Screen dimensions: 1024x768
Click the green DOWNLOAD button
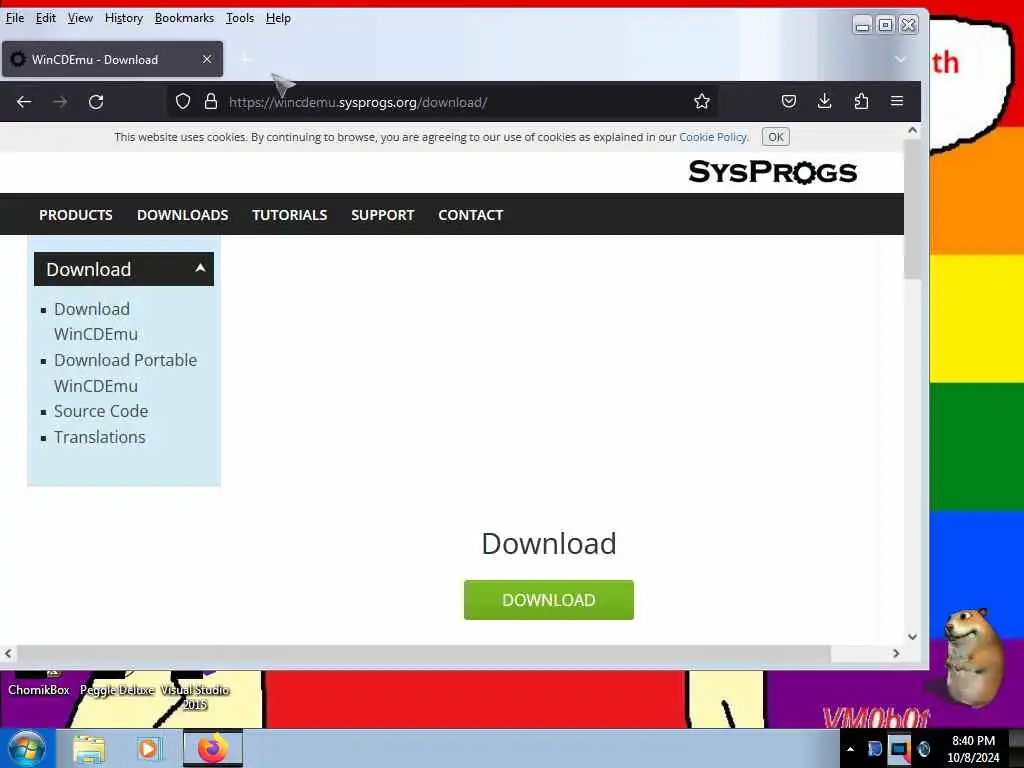click(549, 600)
